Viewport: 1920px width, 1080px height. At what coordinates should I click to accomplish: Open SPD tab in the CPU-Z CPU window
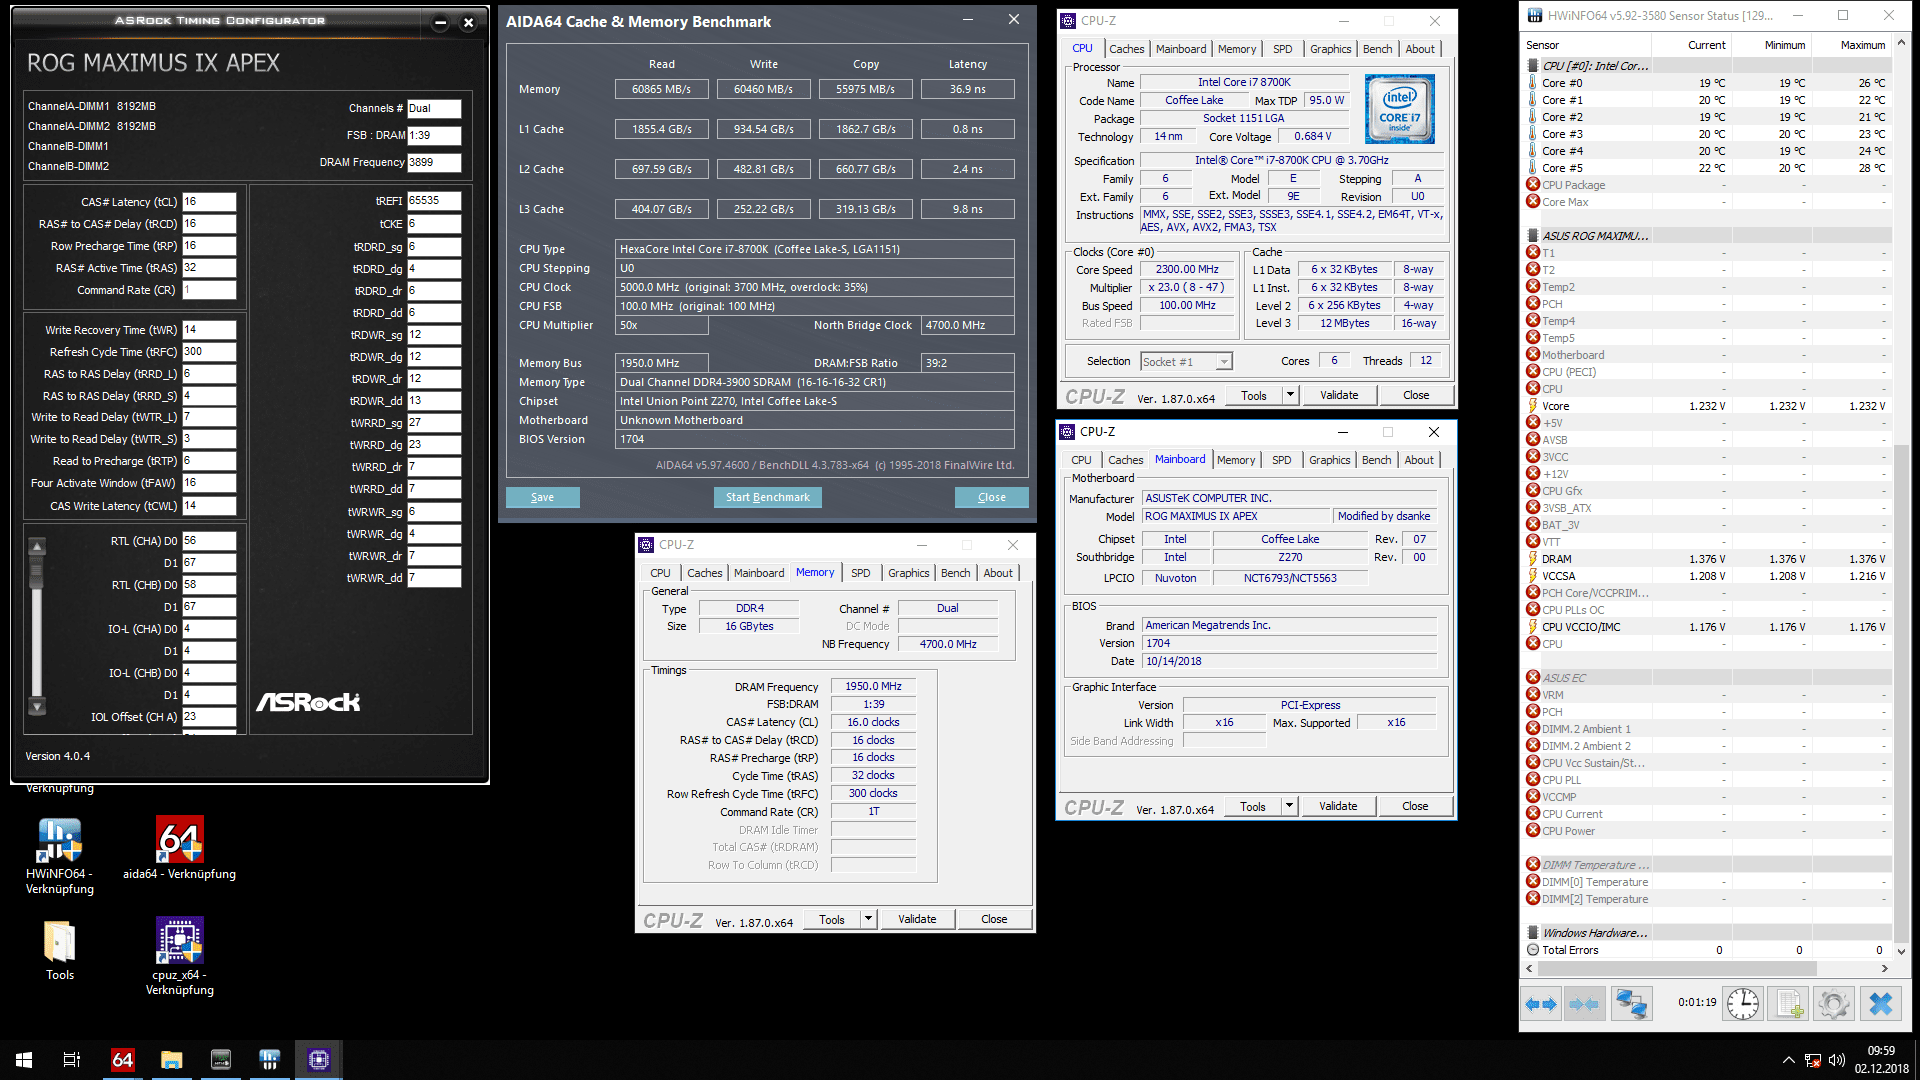tap(1282, 49)
